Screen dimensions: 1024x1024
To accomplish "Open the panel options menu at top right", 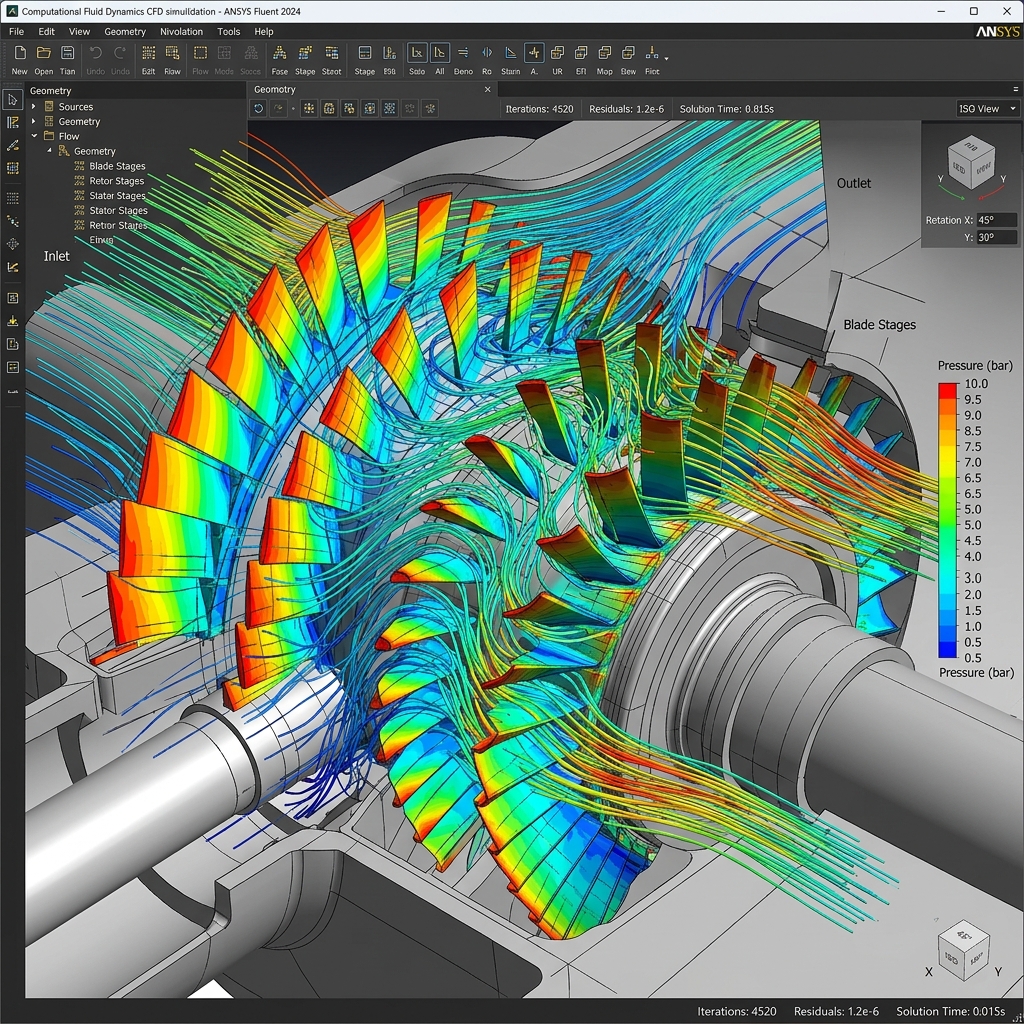I will [x=1016, y=89].
